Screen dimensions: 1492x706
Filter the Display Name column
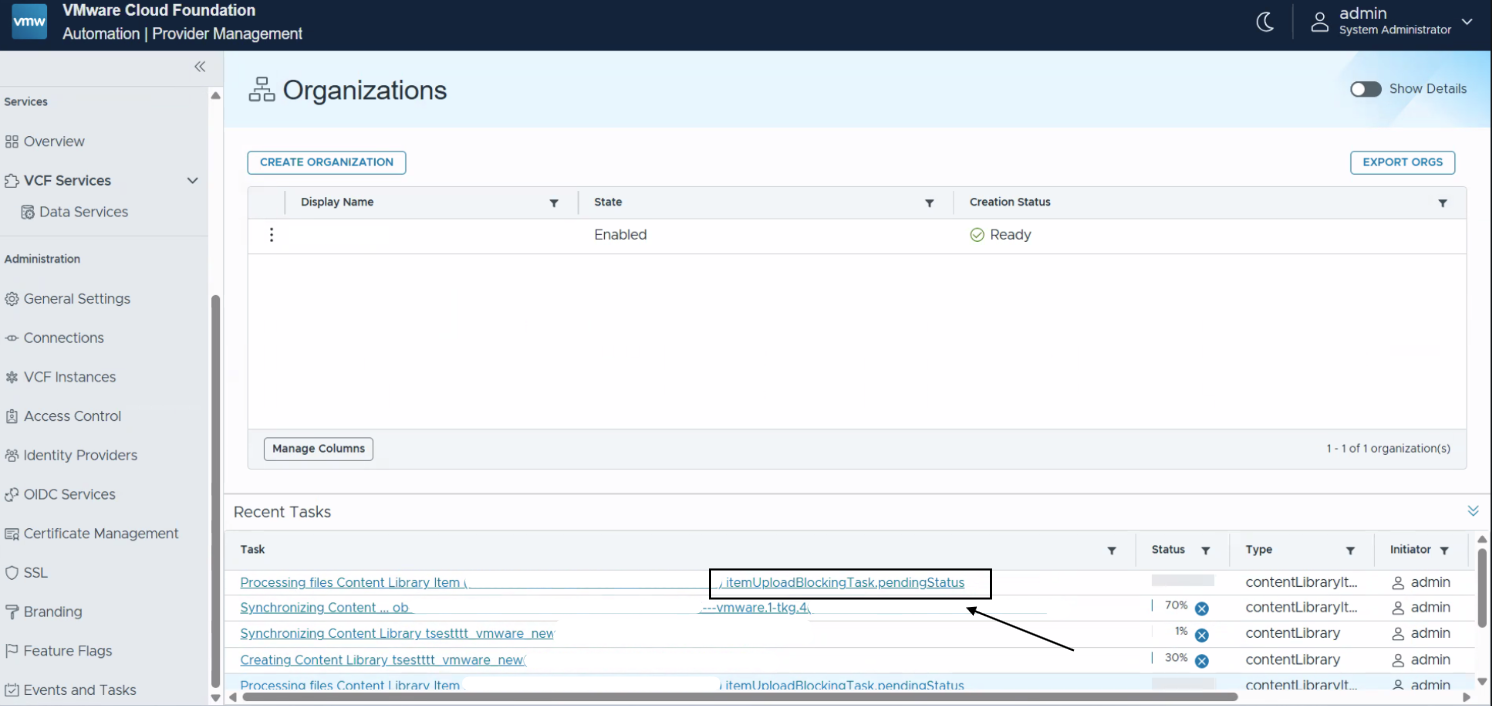(554, 203)
